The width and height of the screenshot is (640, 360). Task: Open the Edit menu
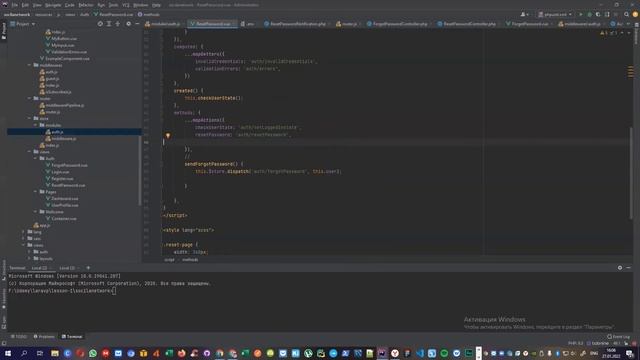tap(25, 5)
